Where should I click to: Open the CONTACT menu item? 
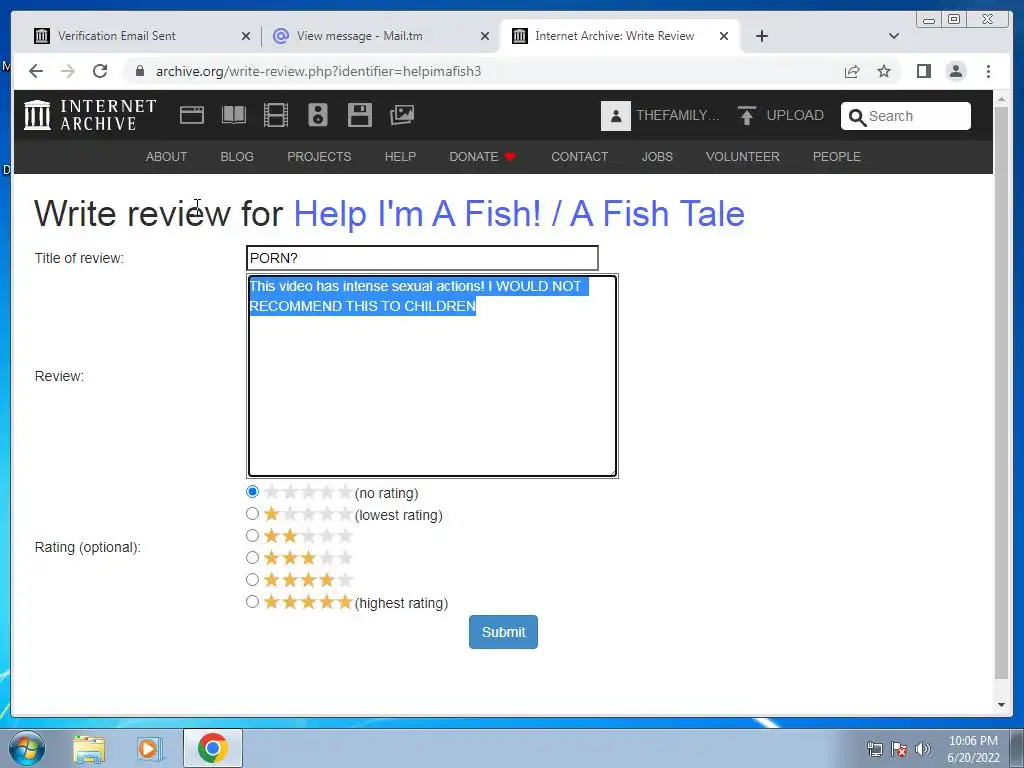(x=579, y=157)
